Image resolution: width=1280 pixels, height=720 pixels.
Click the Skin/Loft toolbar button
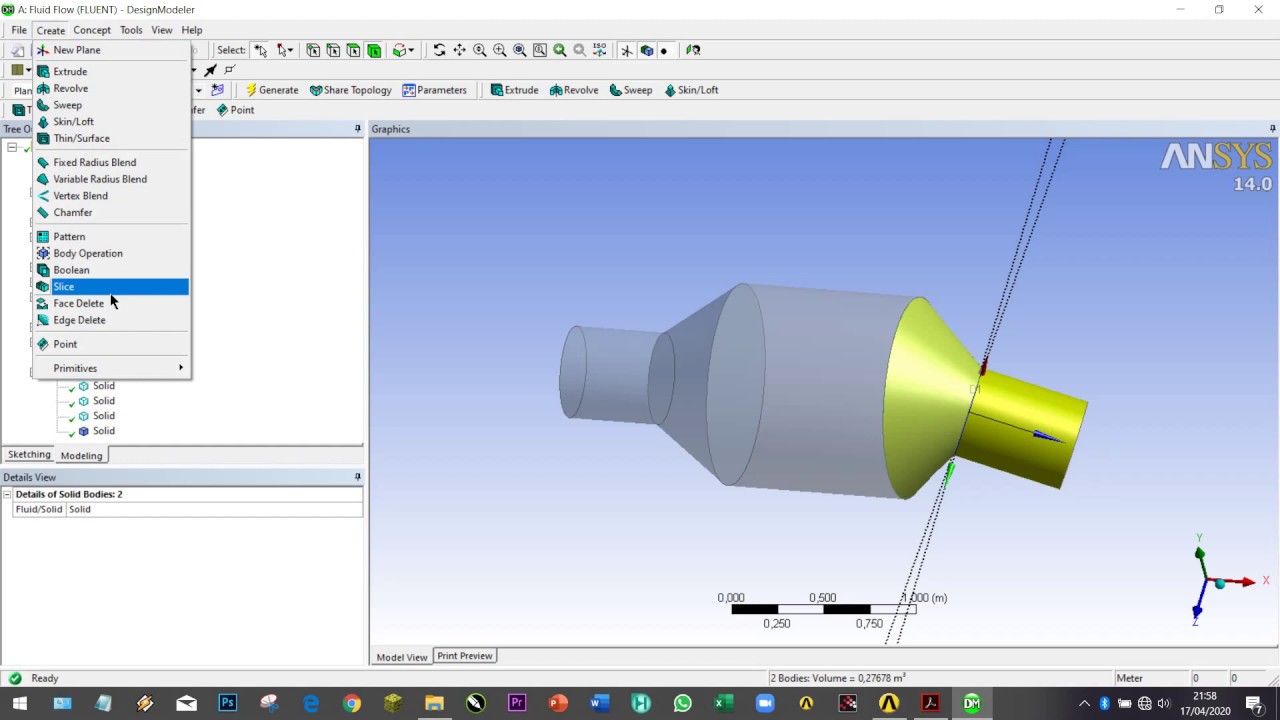coord(692,90)
